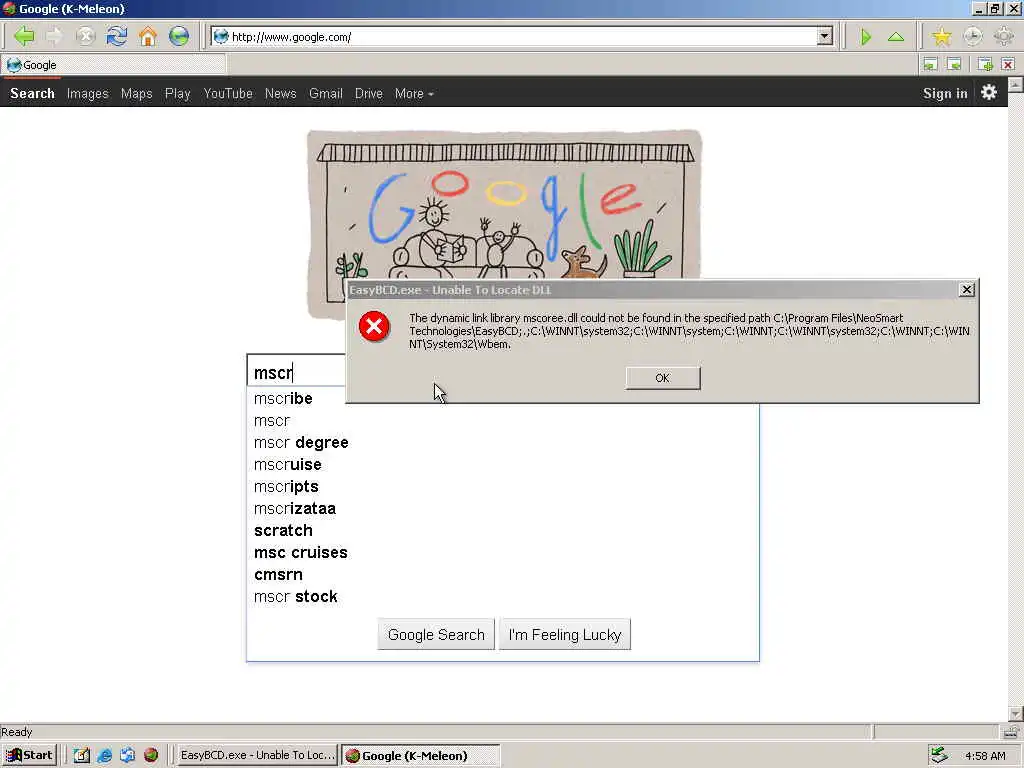Click the globe icon beside Home button
The width and height of the screenshot is (1024, 768).
pyautogui.click(x=178, y=36)
